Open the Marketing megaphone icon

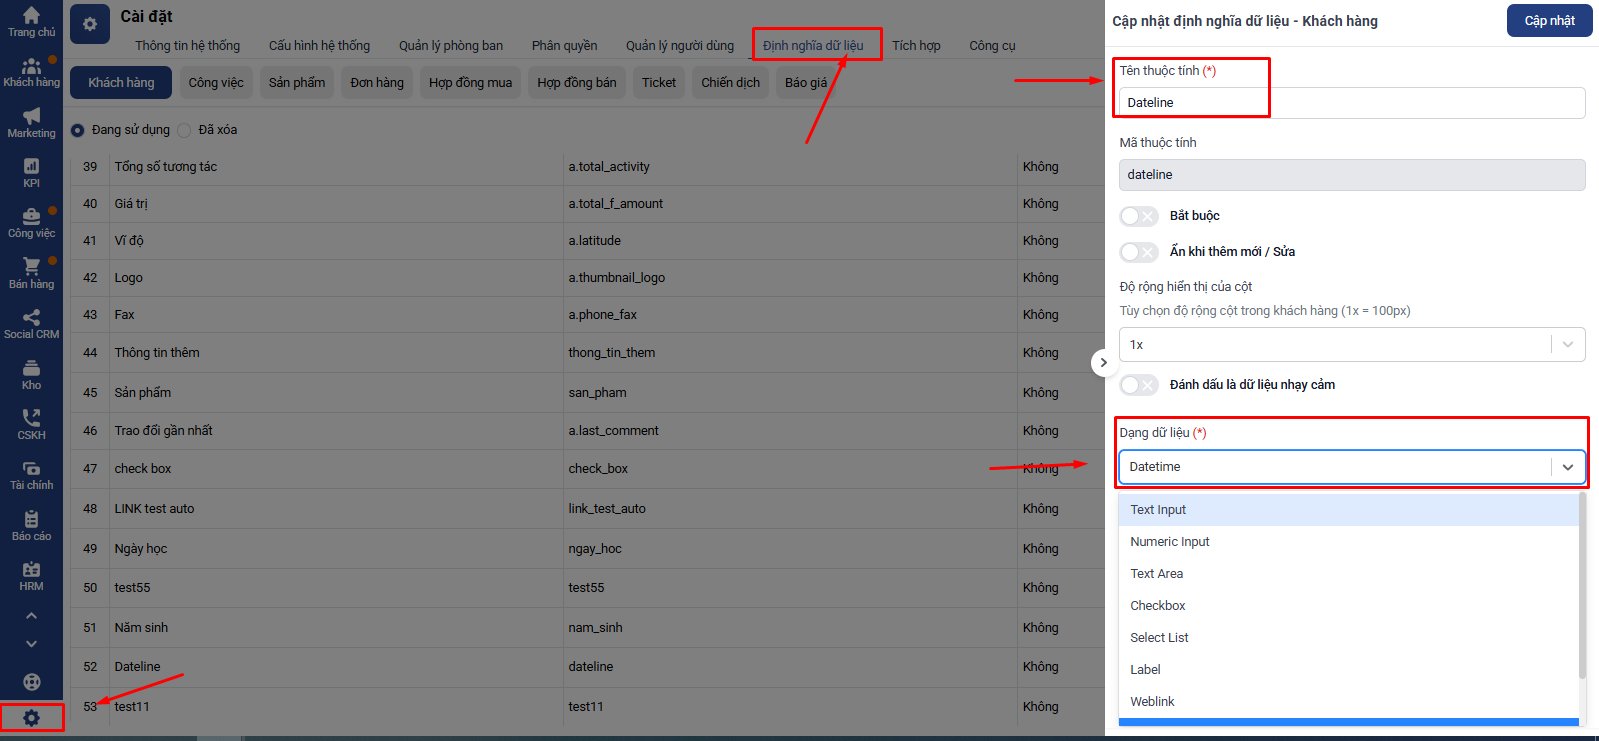[31, 117]
